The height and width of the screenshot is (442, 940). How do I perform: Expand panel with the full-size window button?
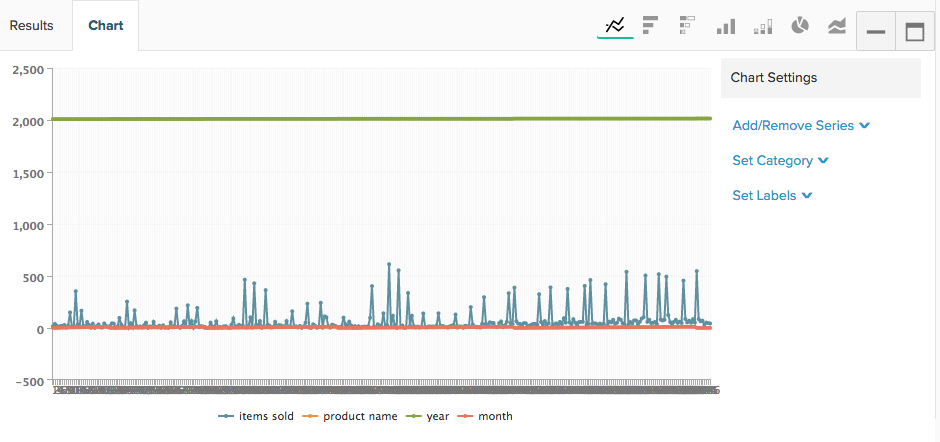tap(914, 31)
